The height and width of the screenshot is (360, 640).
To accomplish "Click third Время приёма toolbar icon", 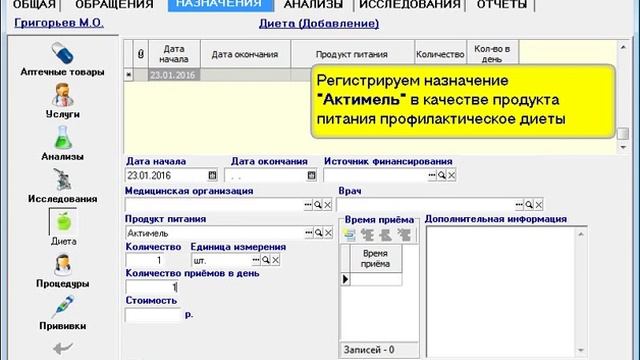I will [386, 235].
